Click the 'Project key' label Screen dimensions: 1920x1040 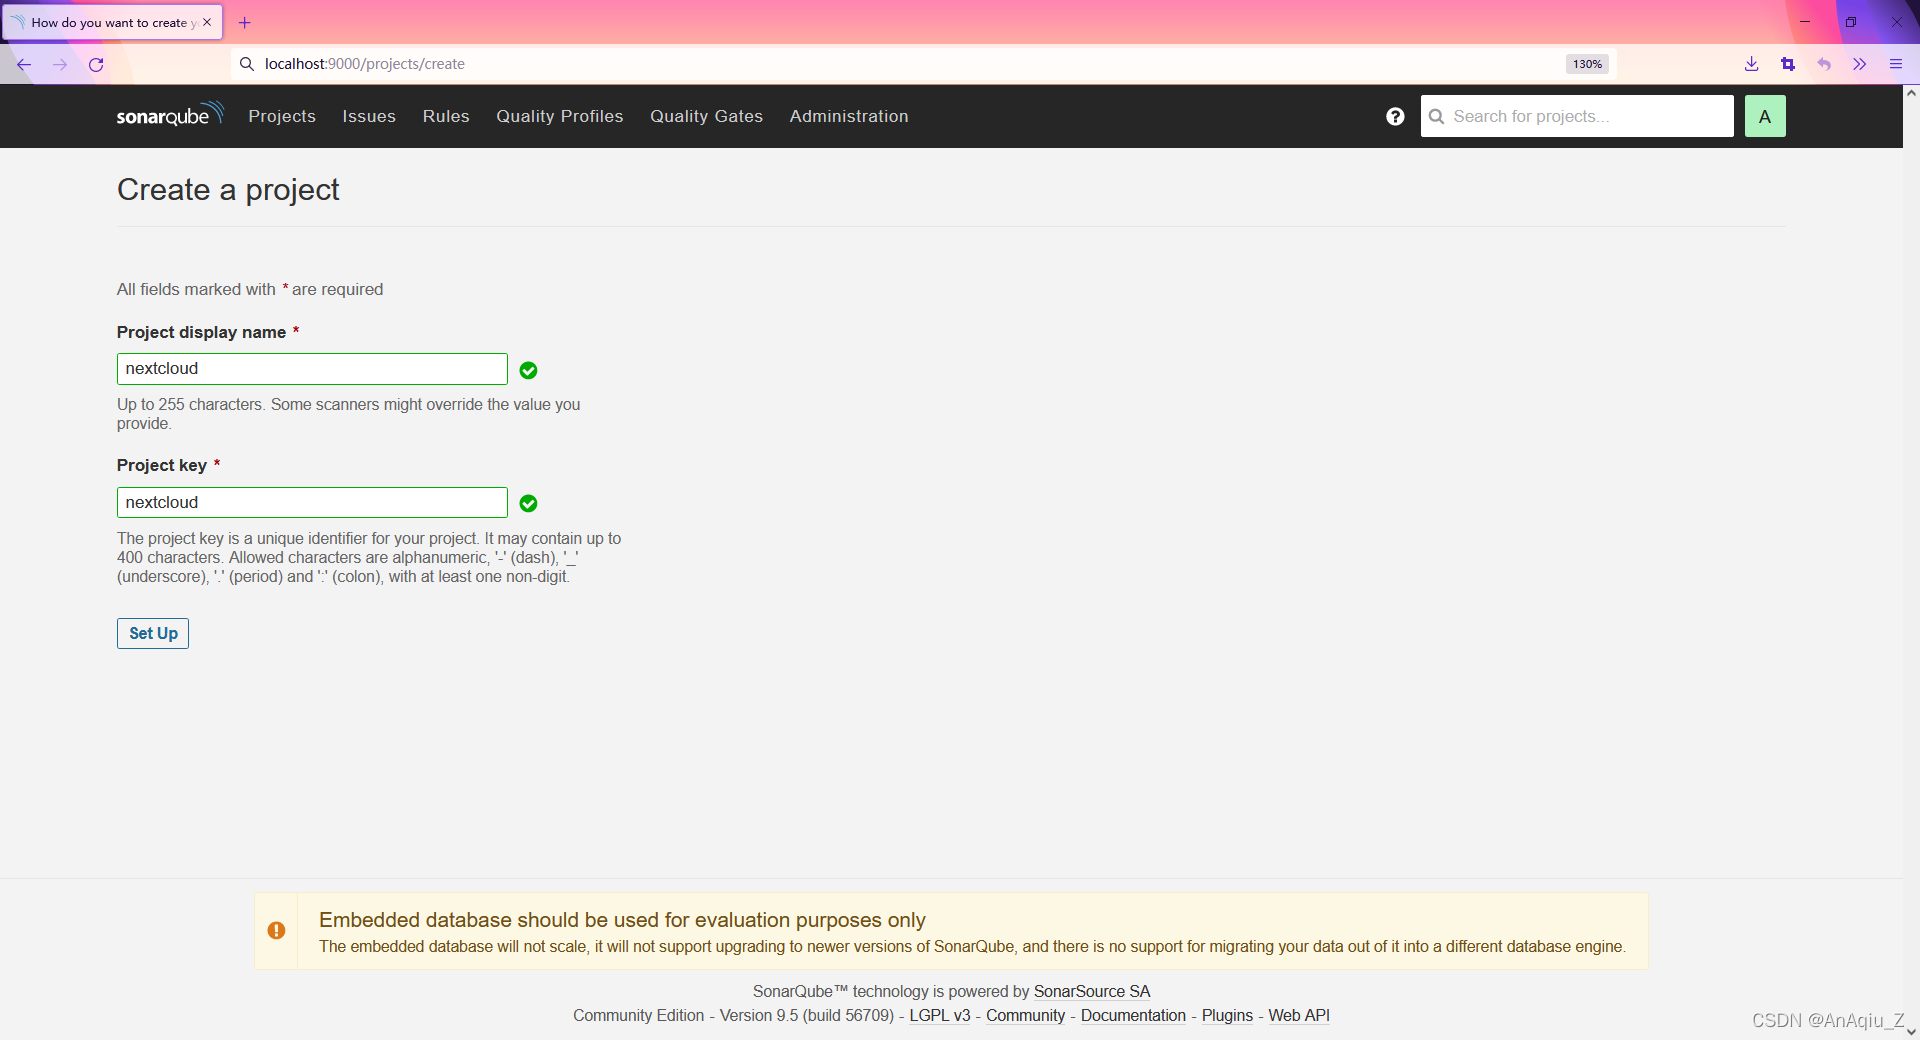(162, 465)
